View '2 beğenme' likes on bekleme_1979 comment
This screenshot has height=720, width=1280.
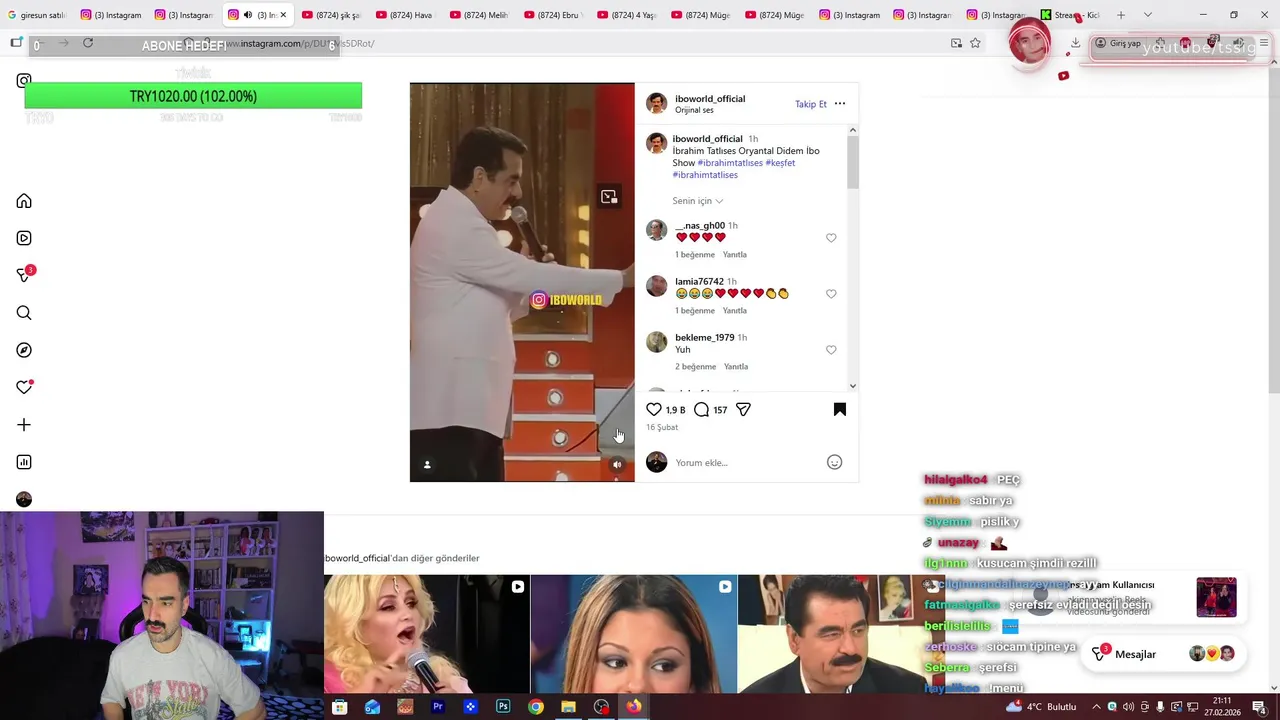[695, 367]
